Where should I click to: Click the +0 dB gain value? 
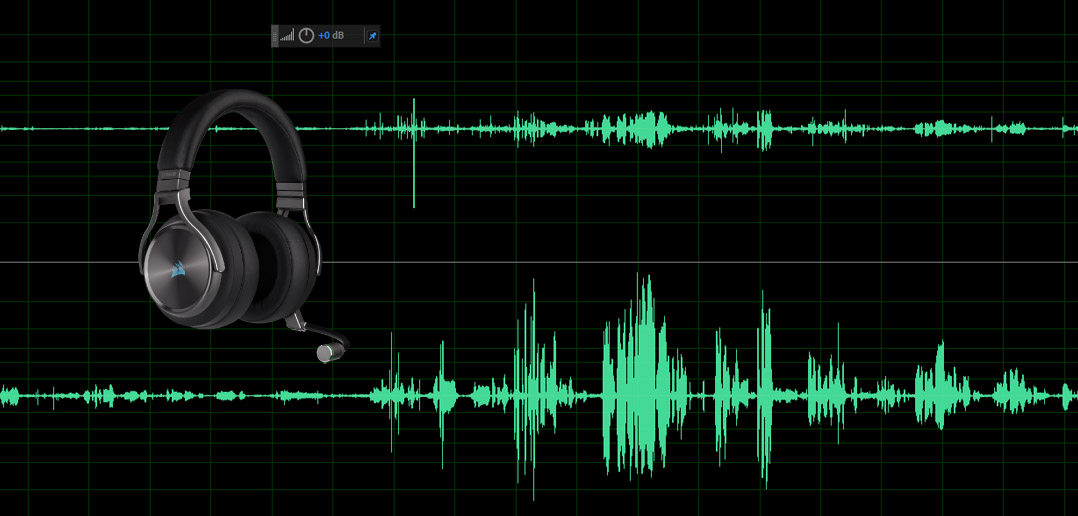(331, 36)
